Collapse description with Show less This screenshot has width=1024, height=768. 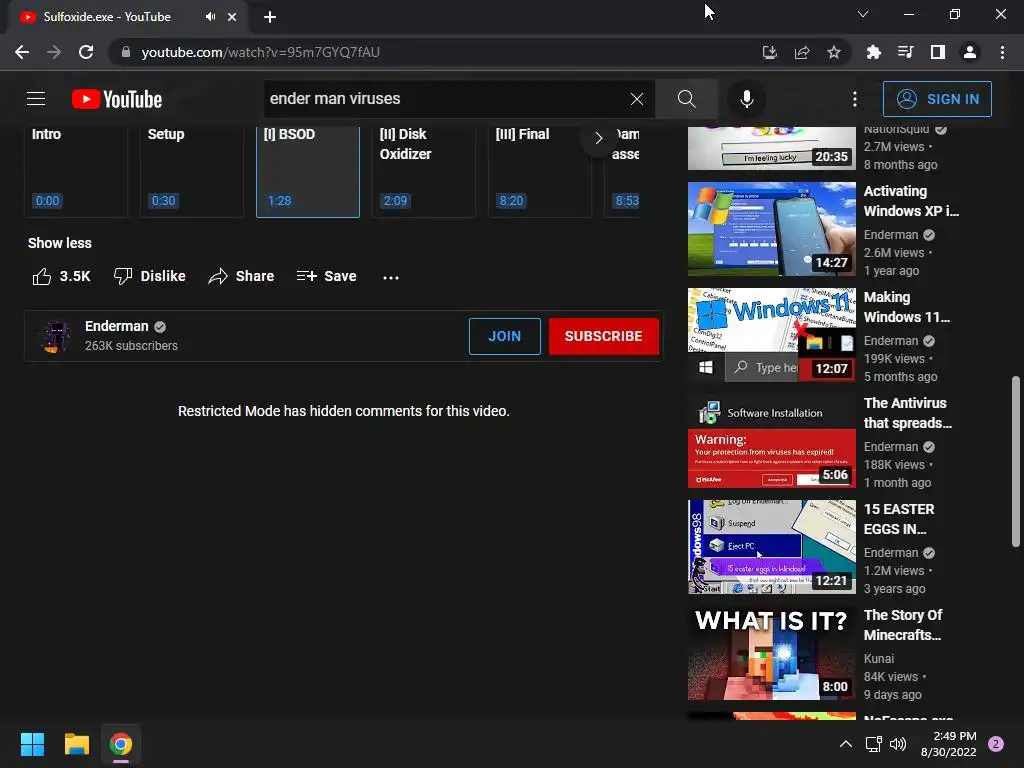pos(59,243)
